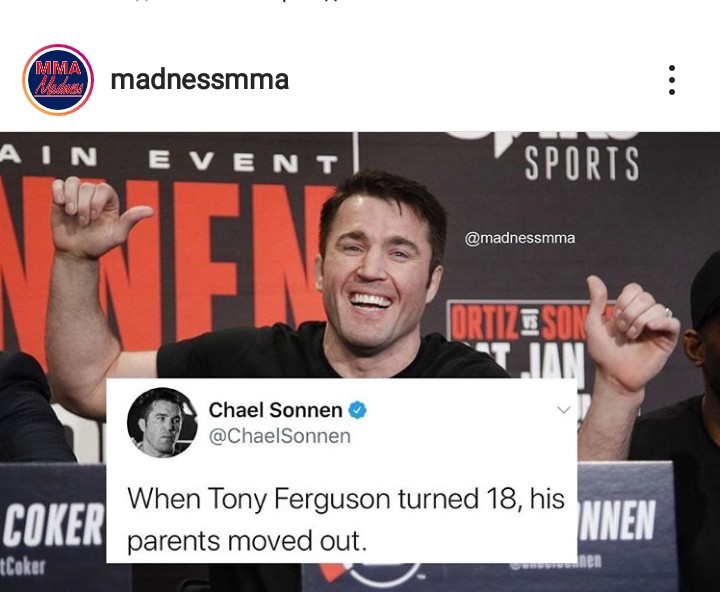720x592 pixels.
Task: Click the COKER nameplate
Action: pos(53,525)
